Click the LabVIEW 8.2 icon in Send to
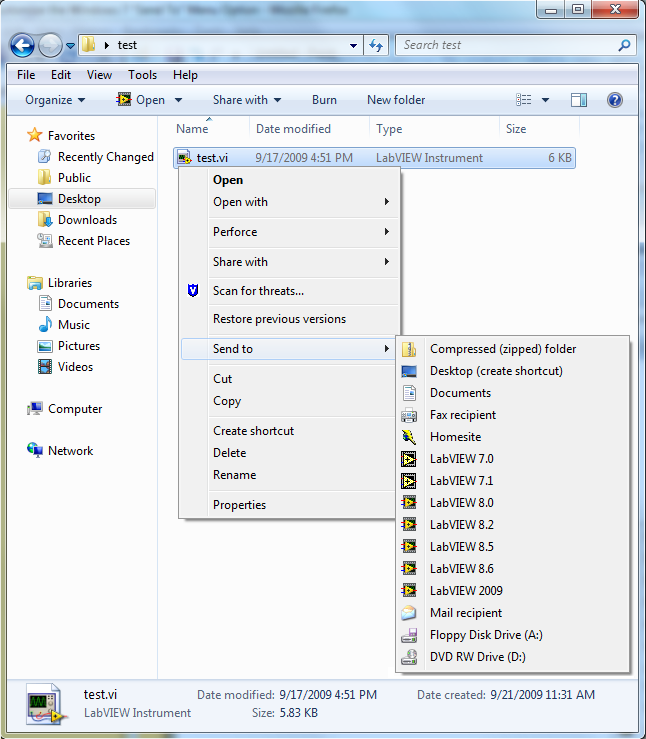 (409, 525)
